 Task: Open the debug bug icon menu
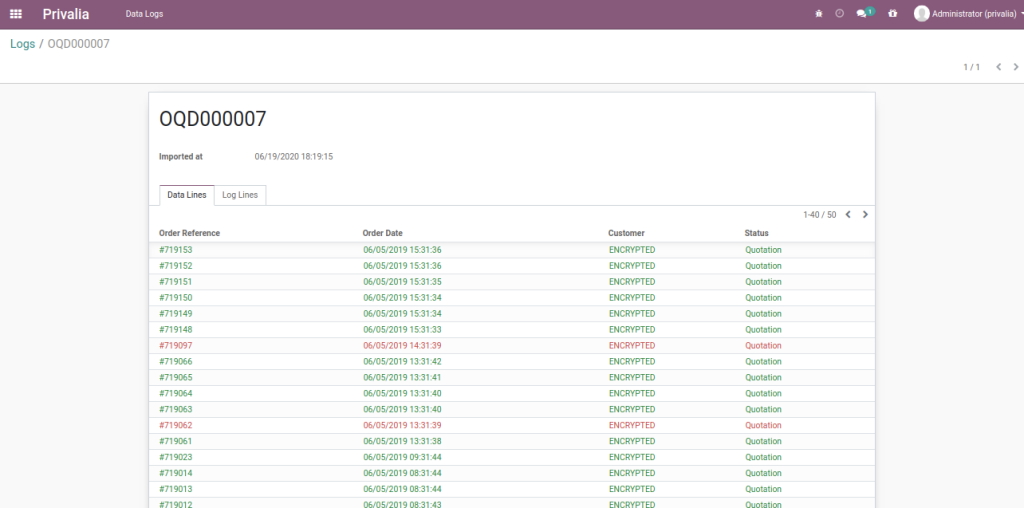[819, 14]
